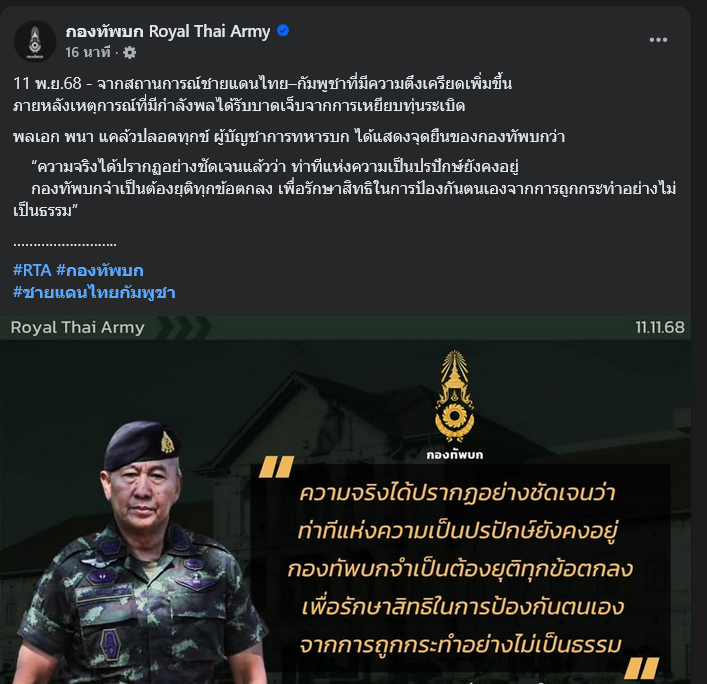Open the #กองทัพบก hashtag link

100,270
